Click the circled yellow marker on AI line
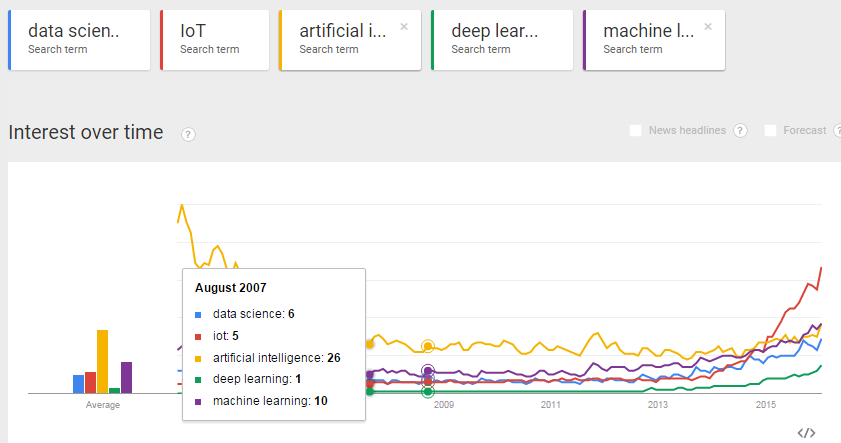Screen dimensions: 841x443 427,346
